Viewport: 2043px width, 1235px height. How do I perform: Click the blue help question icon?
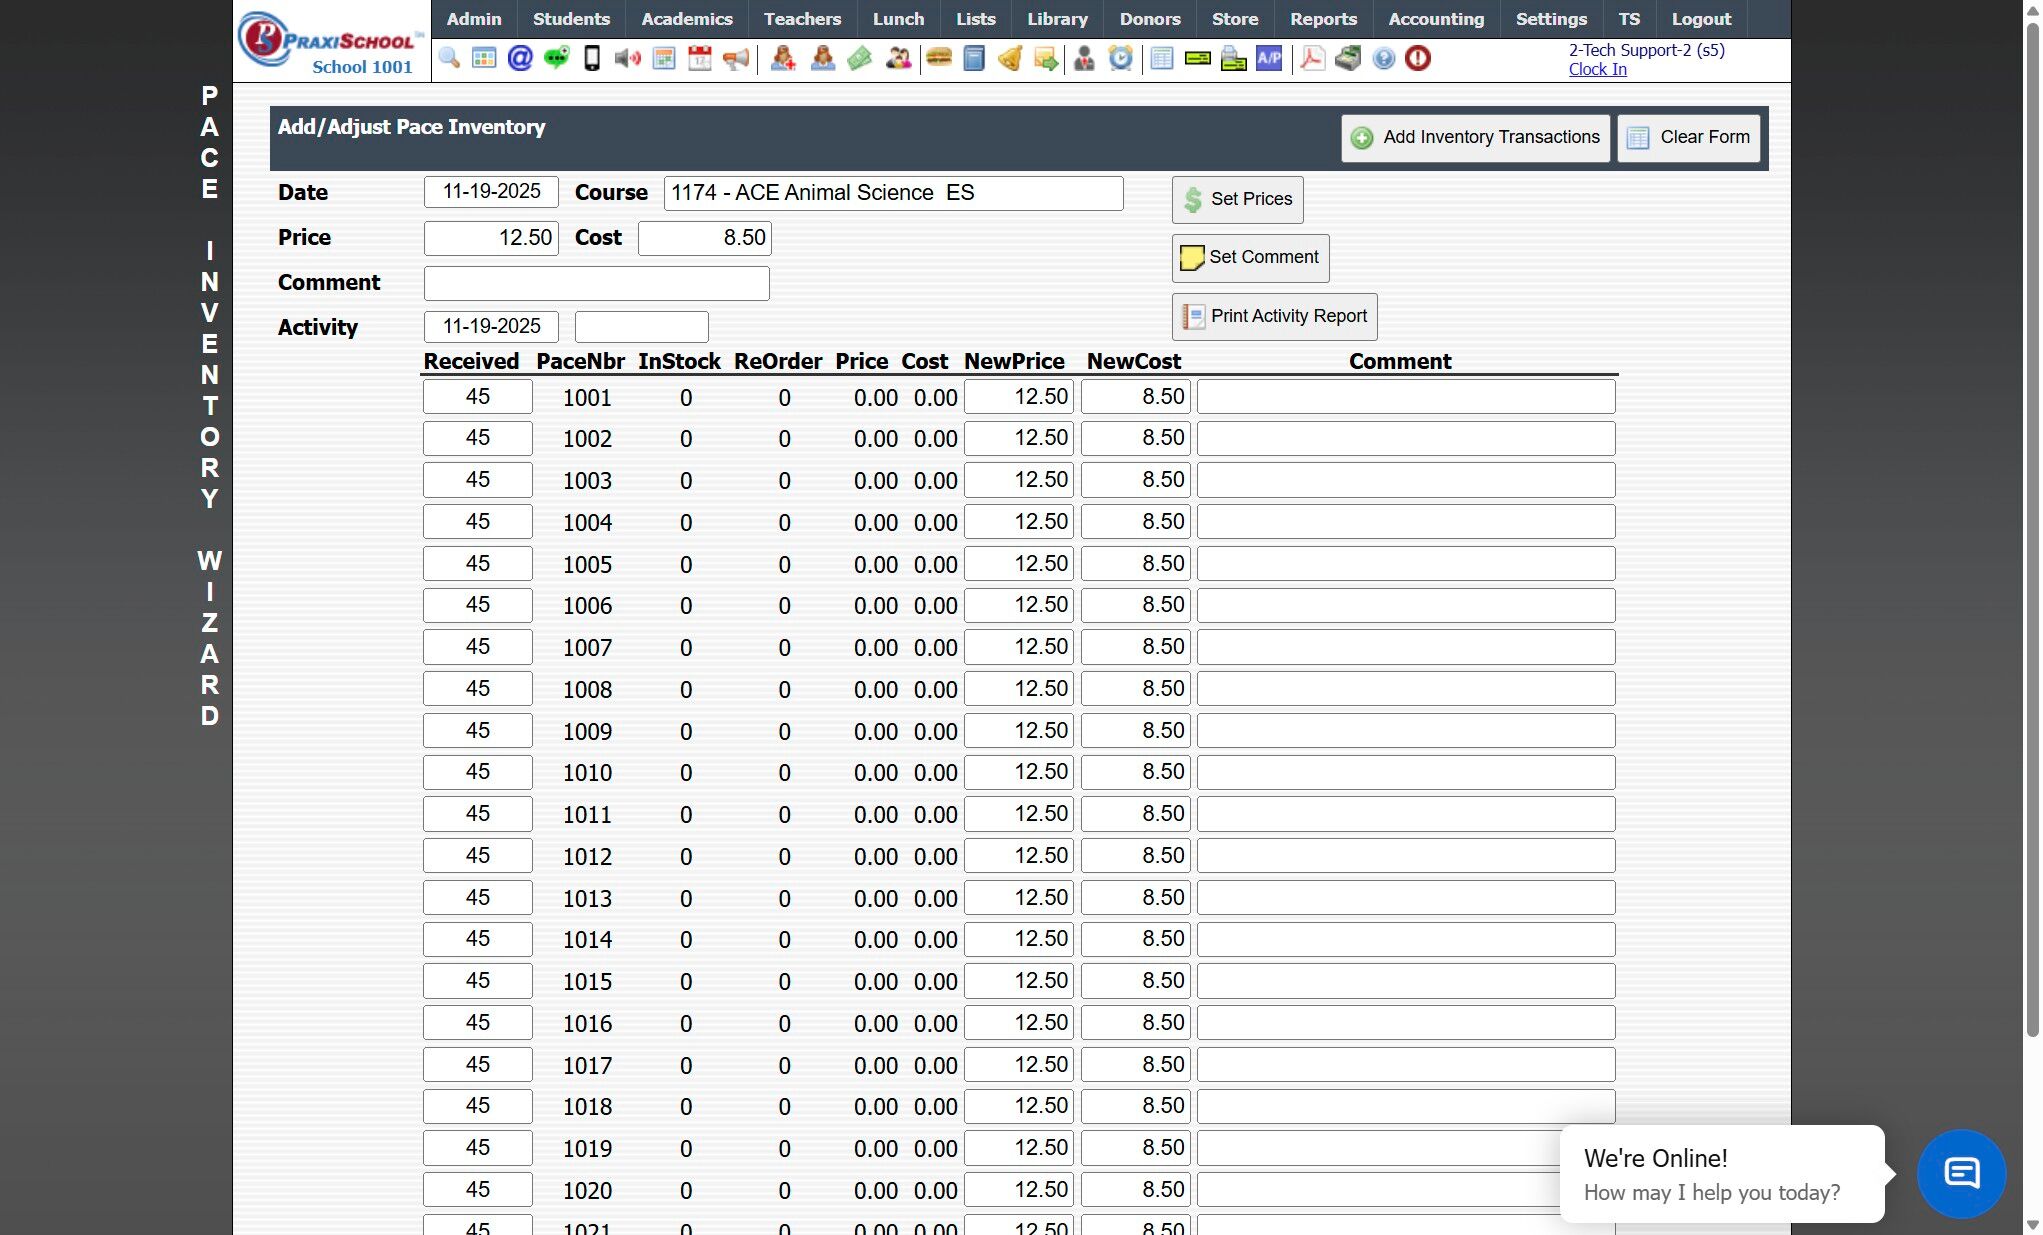1383,59
